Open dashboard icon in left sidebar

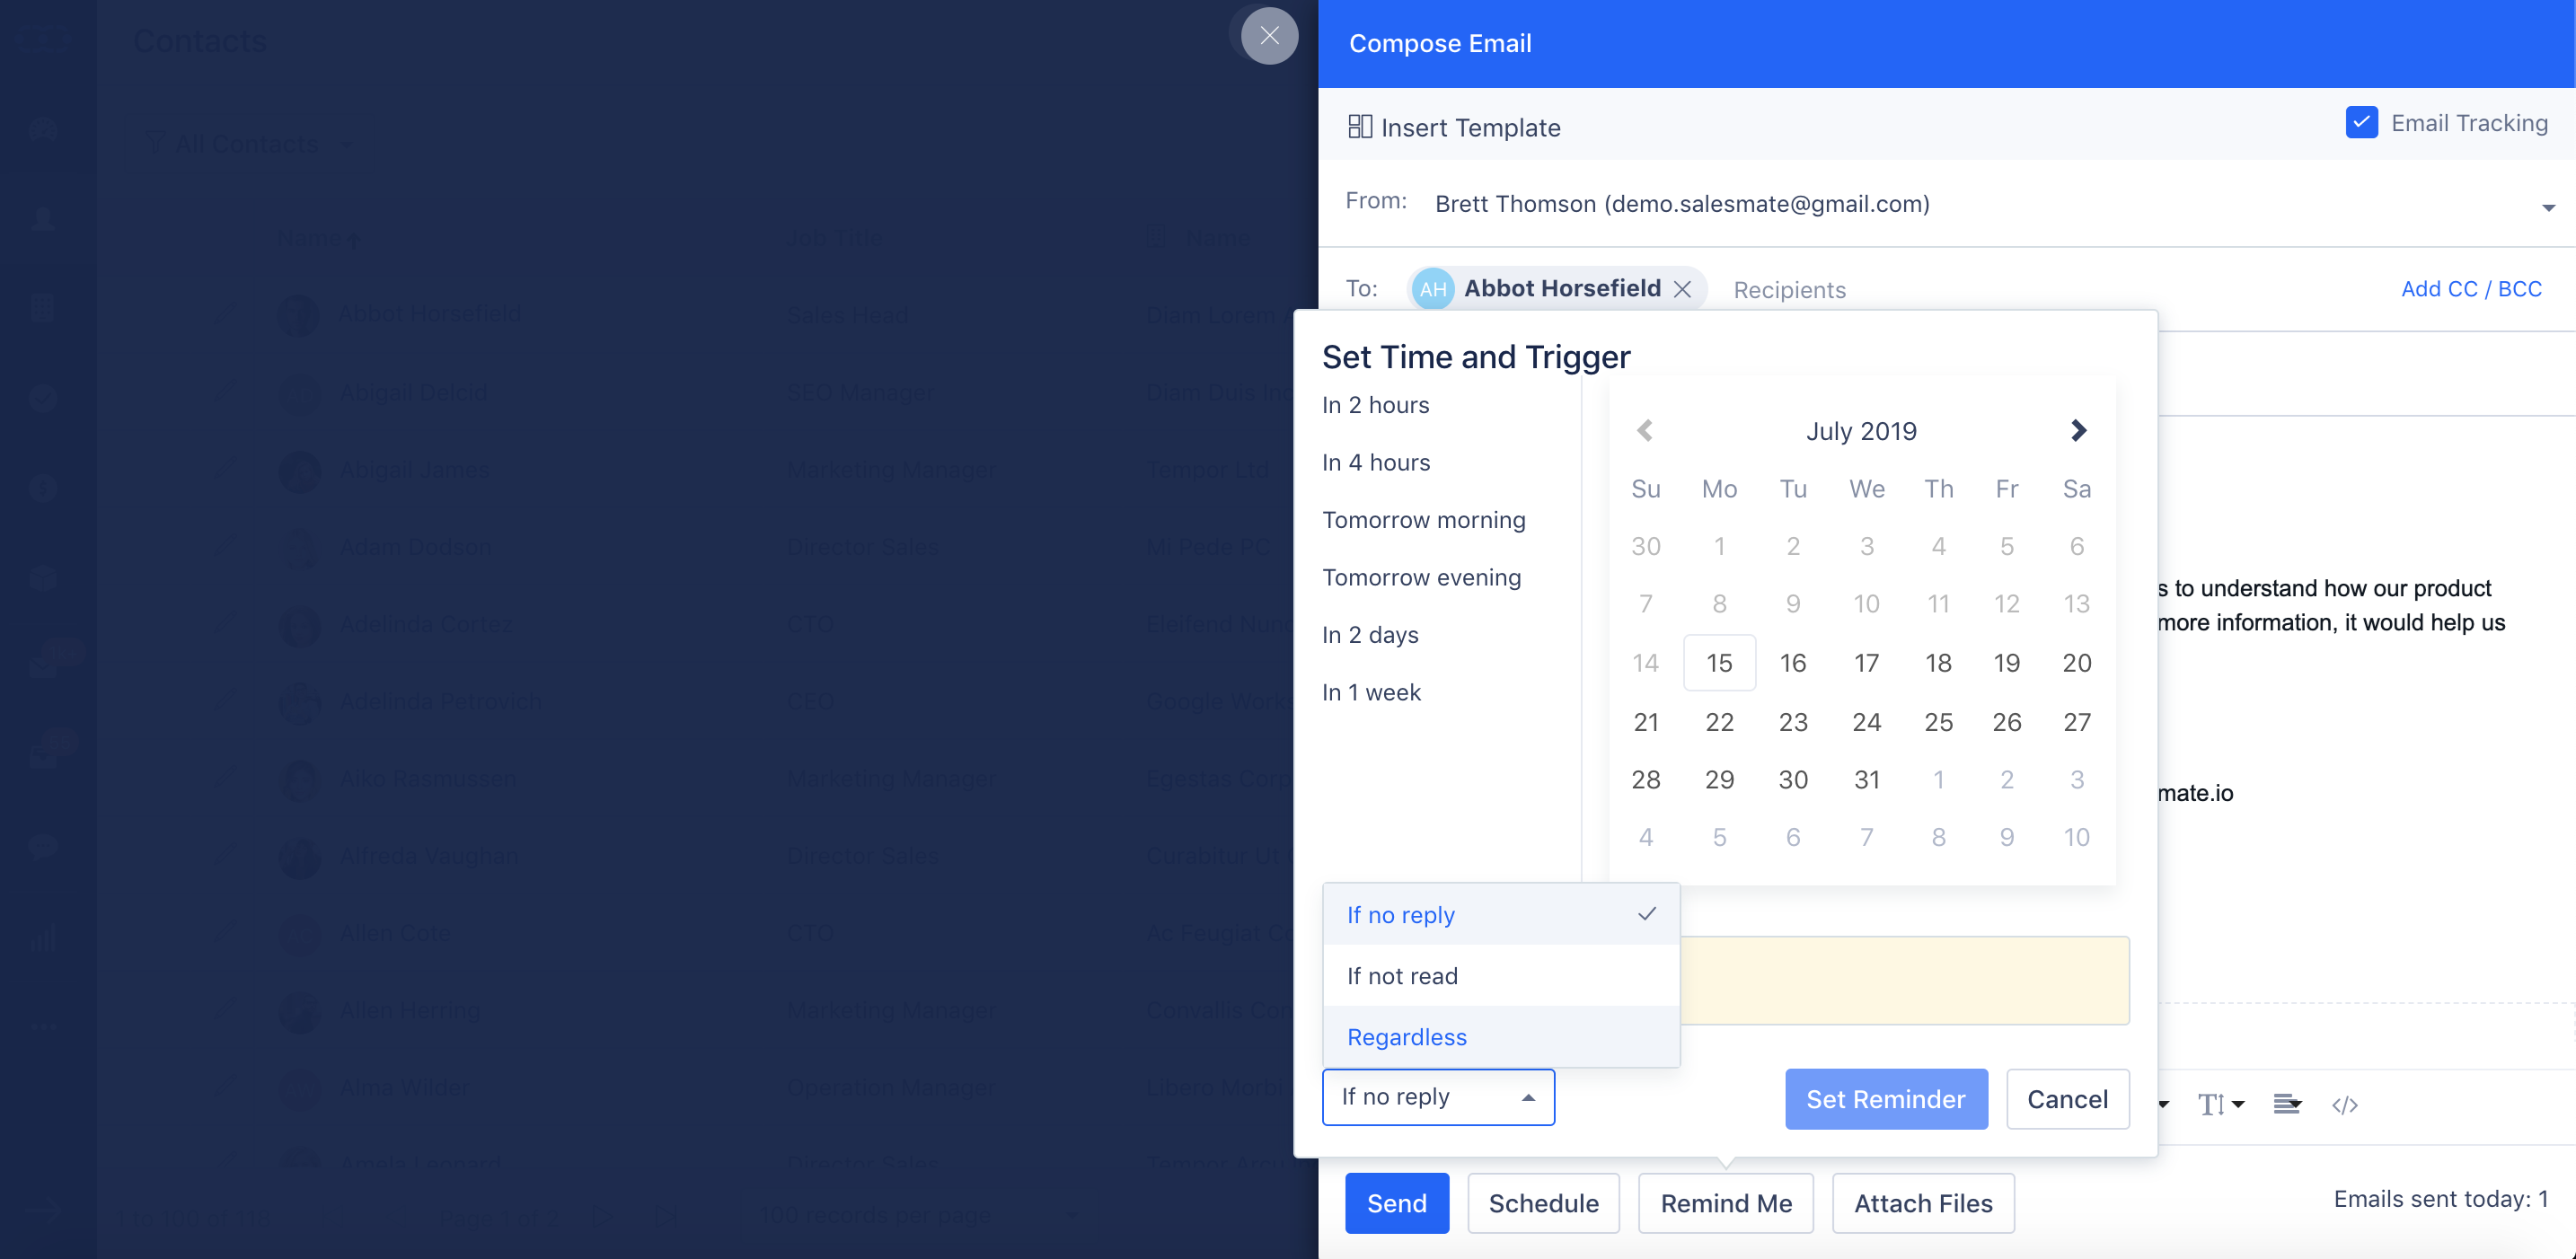43,130
